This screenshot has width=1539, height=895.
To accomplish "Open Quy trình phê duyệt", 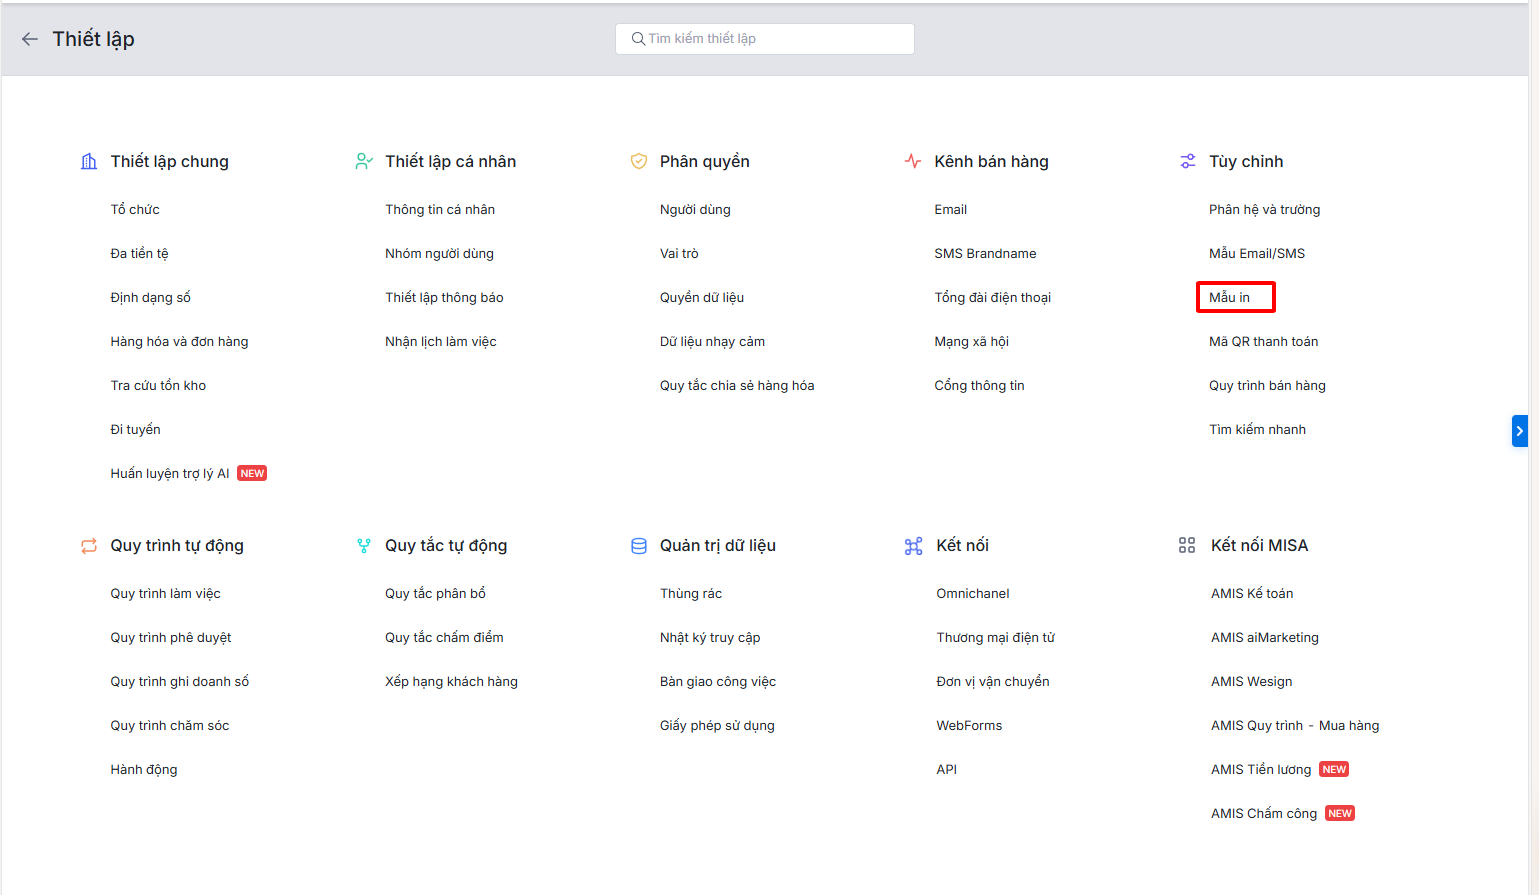I will point(171,638).
